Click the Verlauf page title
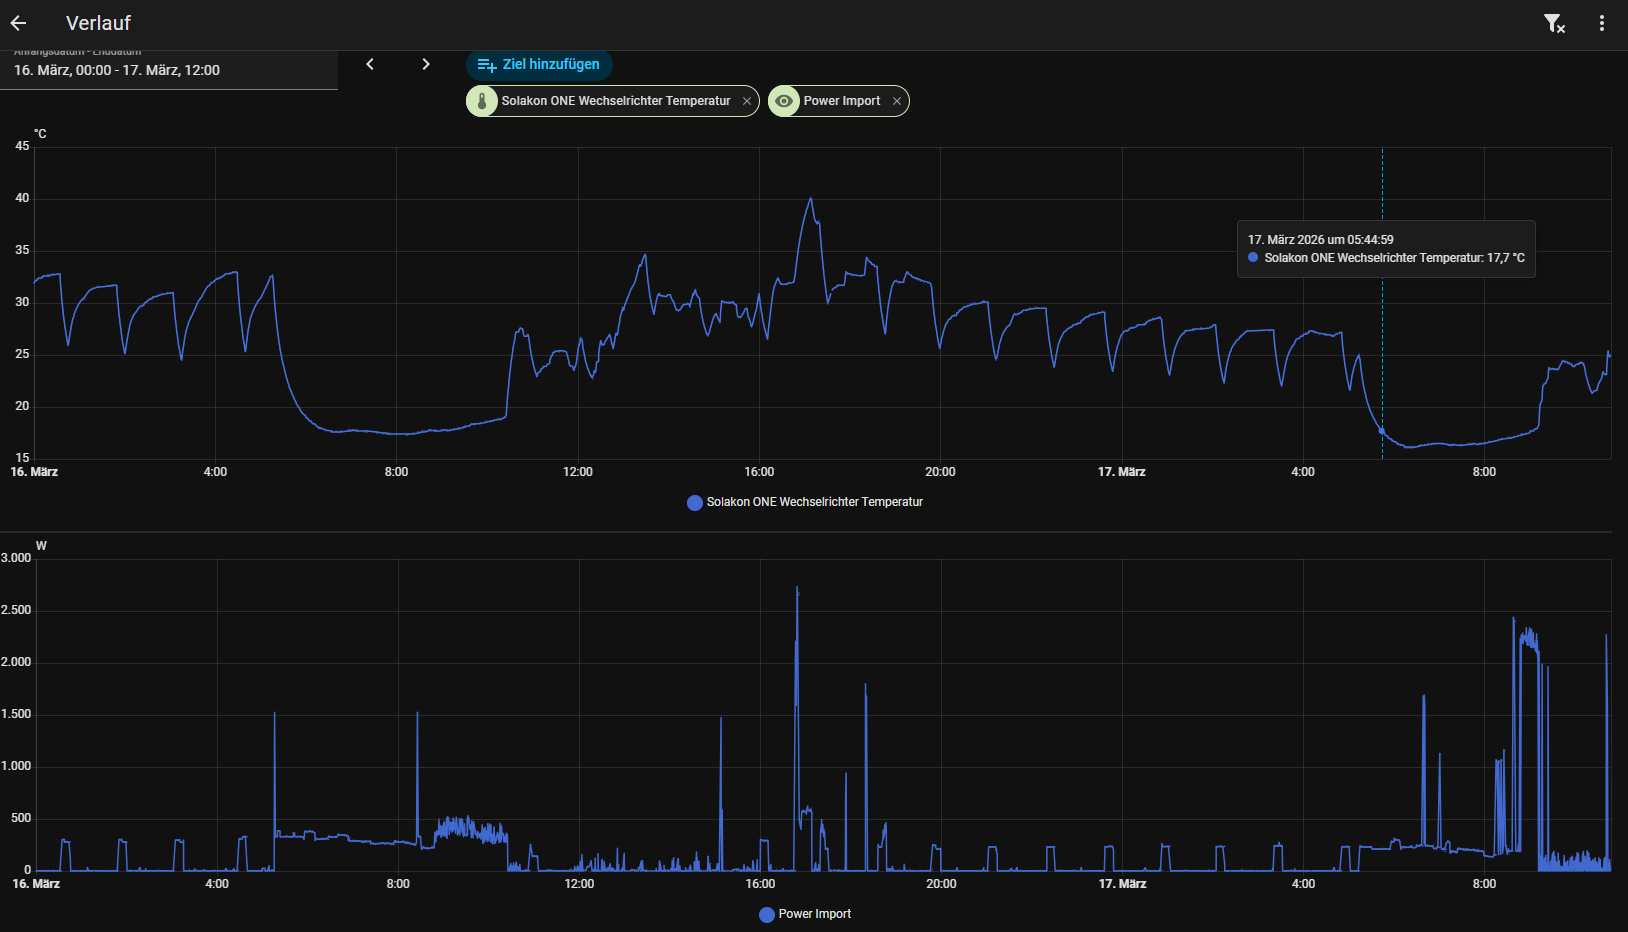1628x932 pixels. [98, 23]
